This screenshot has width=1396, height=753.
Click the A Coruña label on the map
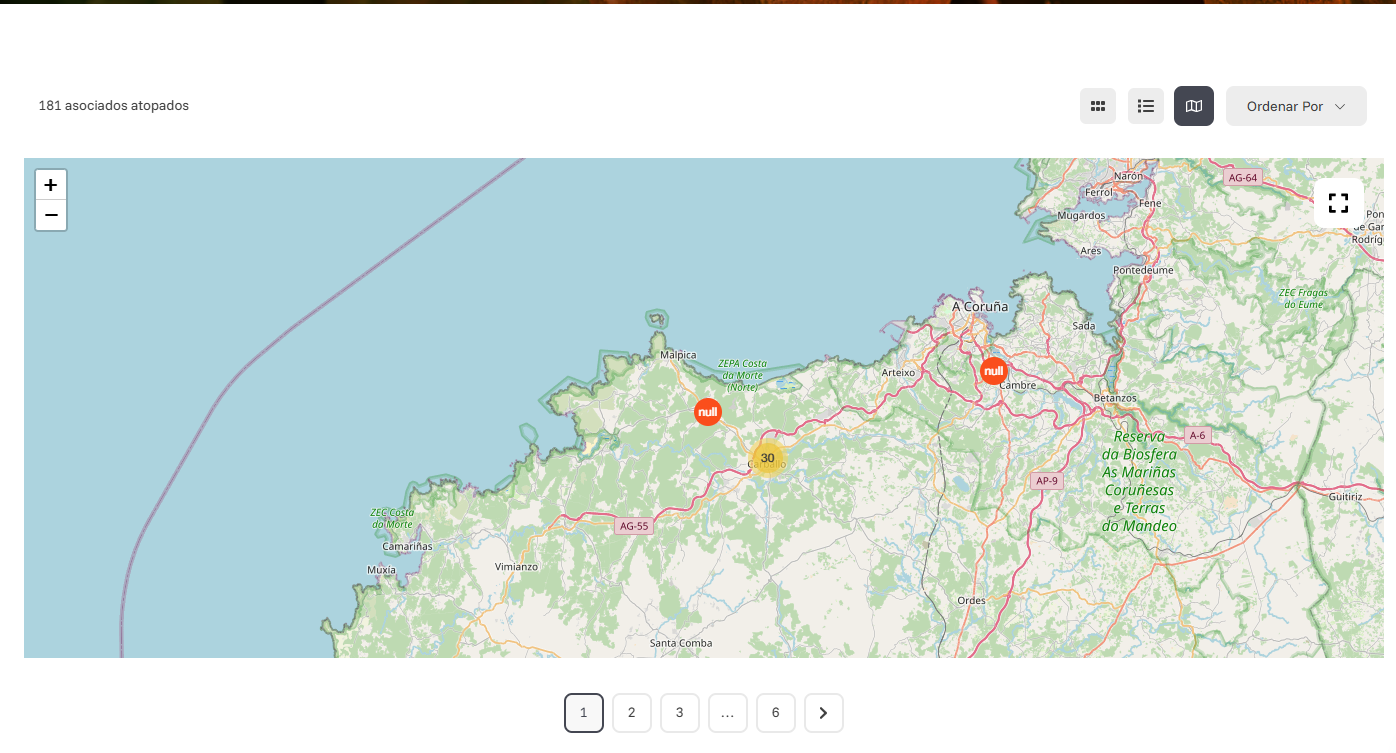tap(980, 307)
